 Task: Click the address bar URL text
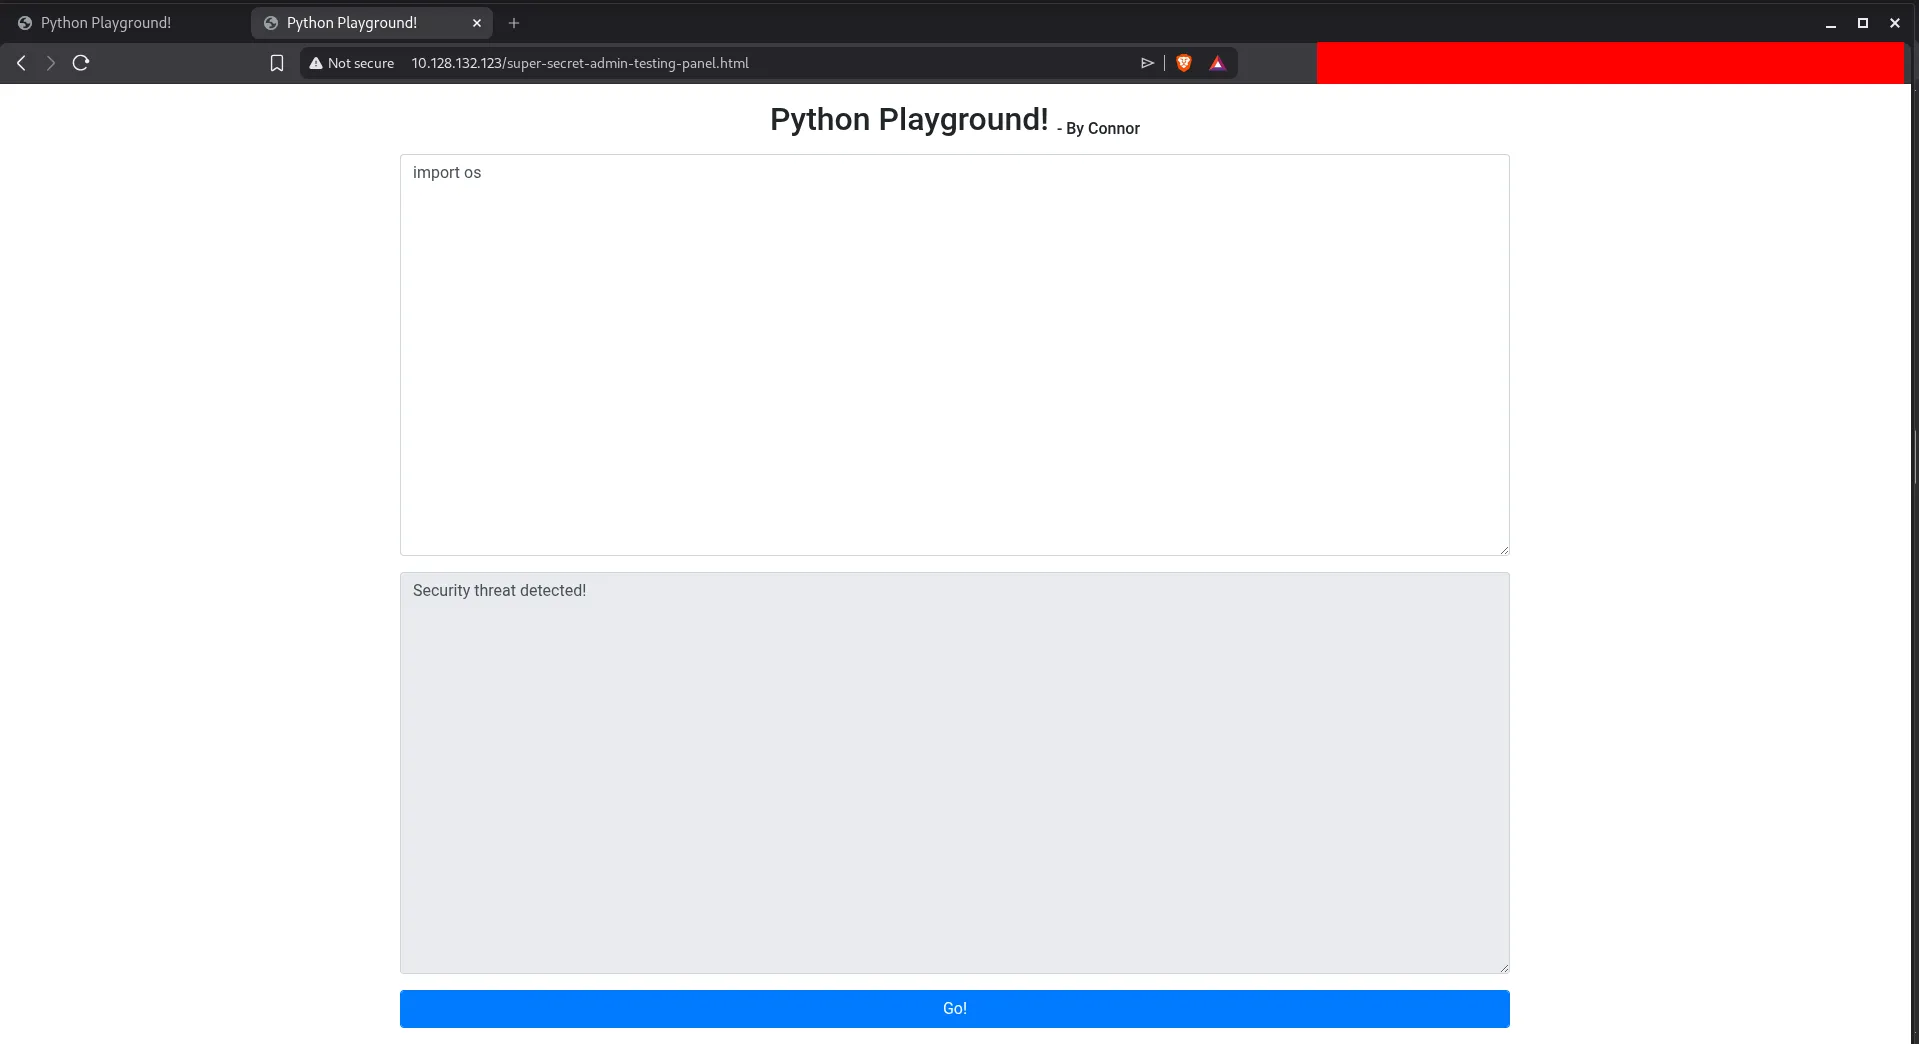tap(580, 63)
